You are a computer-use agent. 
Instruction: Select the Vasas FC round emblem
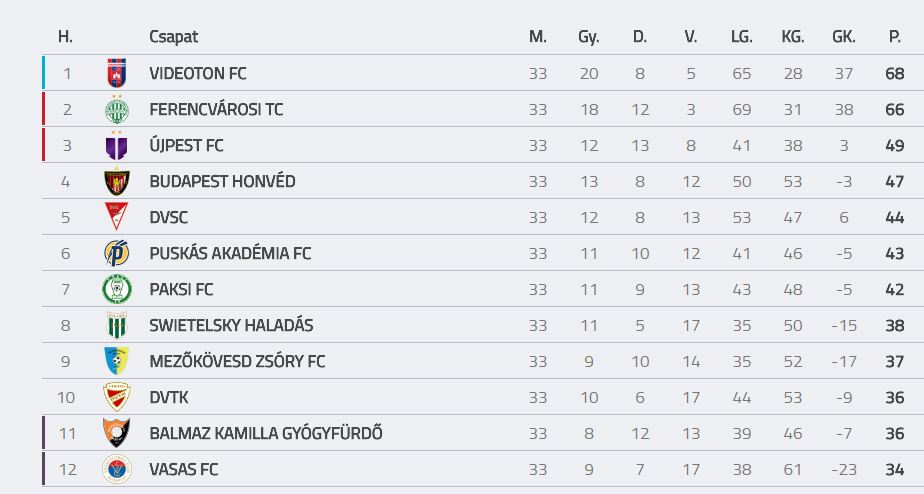point(117,469)
